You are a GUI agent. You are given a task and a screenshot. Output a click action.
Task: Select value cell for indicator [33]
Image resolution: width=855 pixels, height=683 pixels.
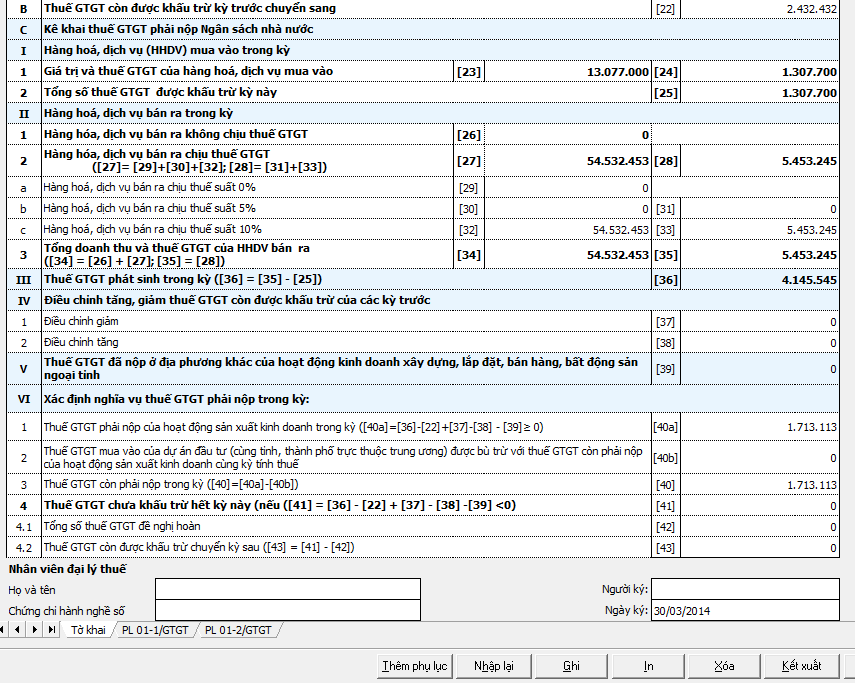[760, 230]
